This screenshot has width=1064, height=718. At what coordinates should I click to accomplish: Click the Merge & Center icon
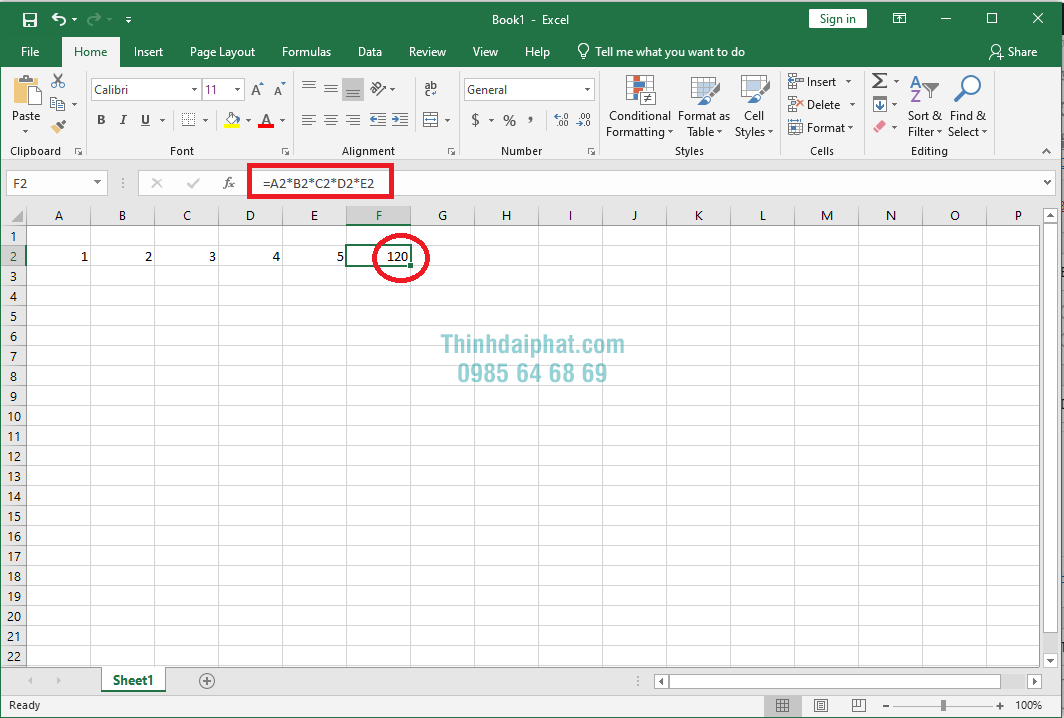(431, 120)
